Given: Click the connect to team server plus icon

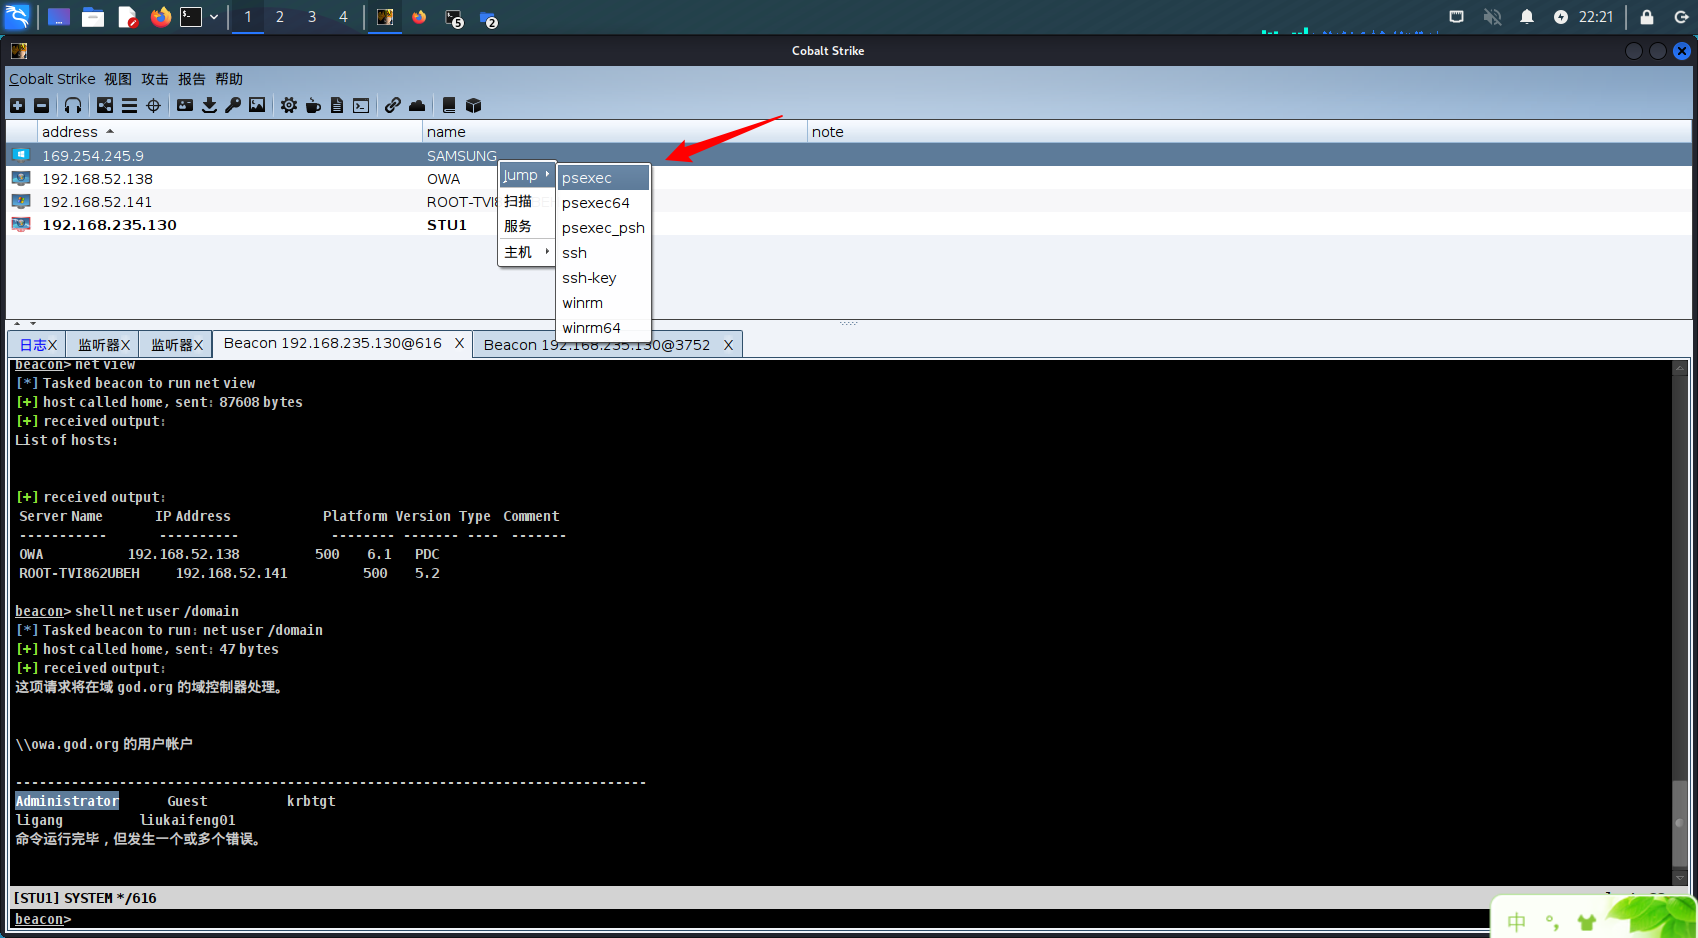Looking at the screenshot, I should [x=17, y=105].
